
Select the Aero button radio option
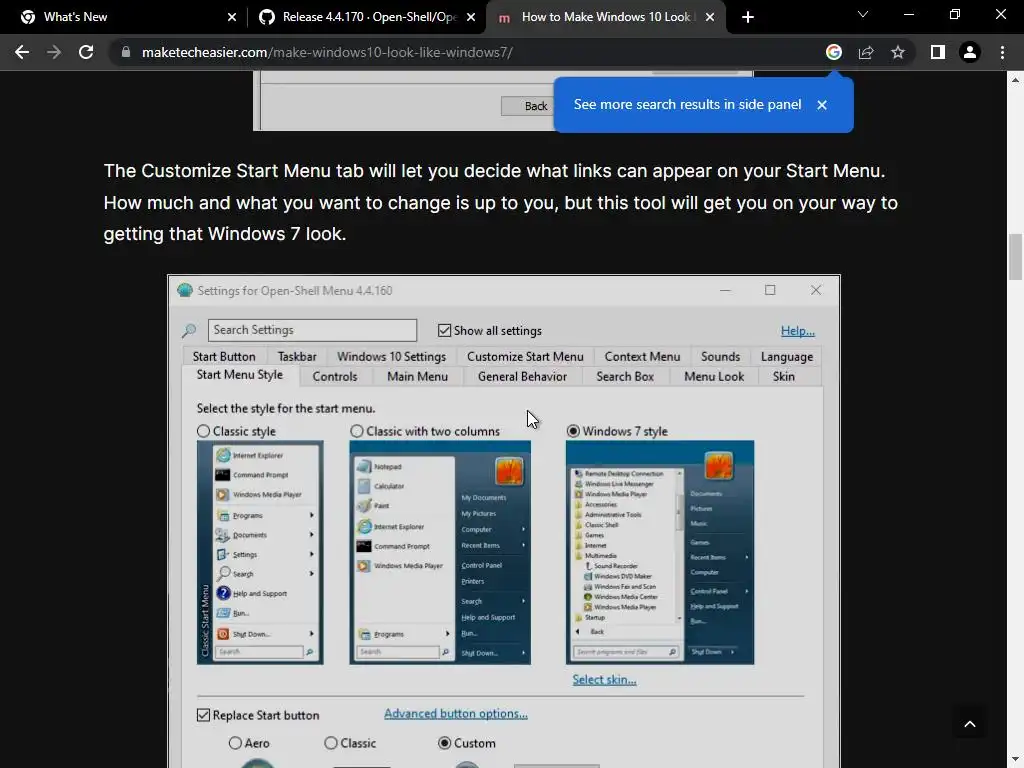pos(235,743)
